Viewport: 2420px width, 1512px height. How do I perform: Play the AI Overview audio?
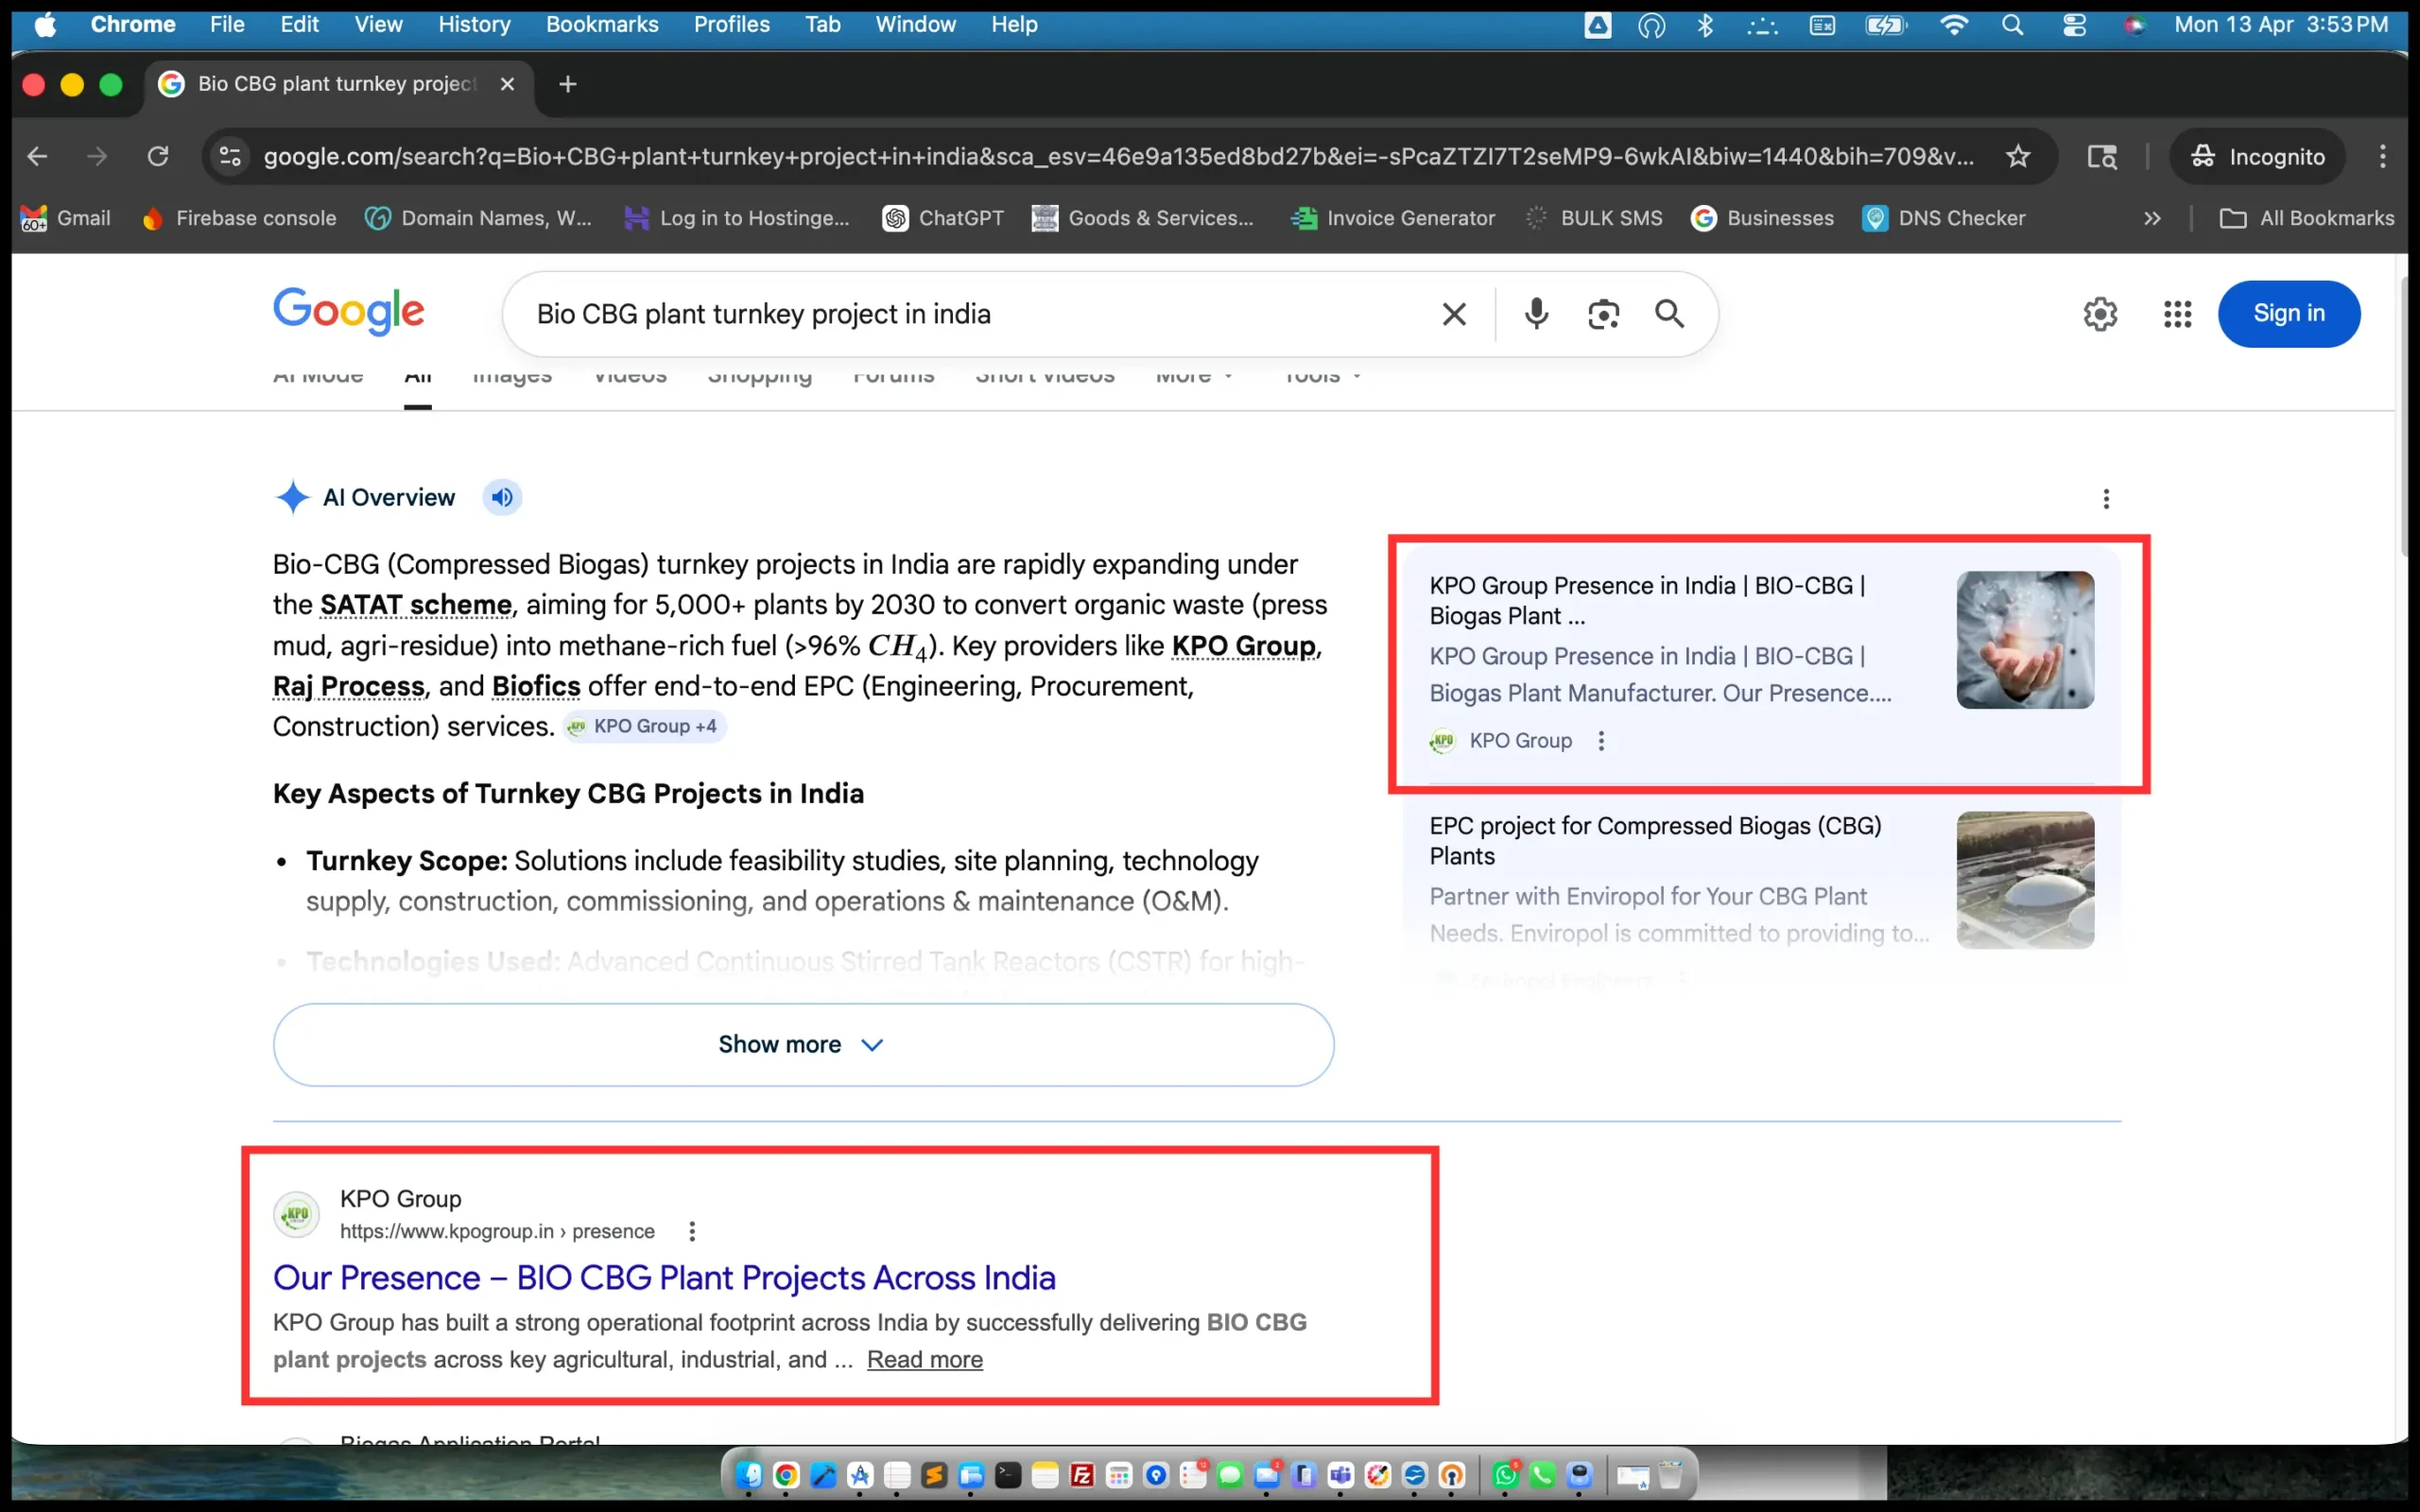[502, 497]
